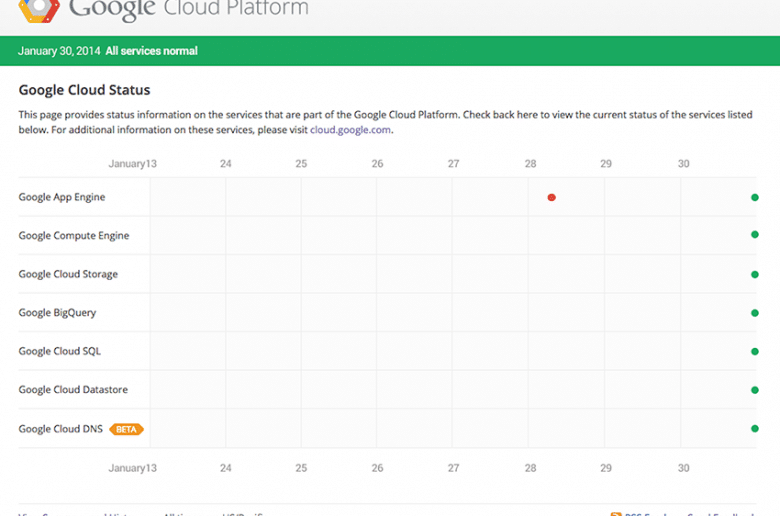Viewport: 780px width, 516px height.
Task: Open the cloud.google.com link
Action: point(350,130)
